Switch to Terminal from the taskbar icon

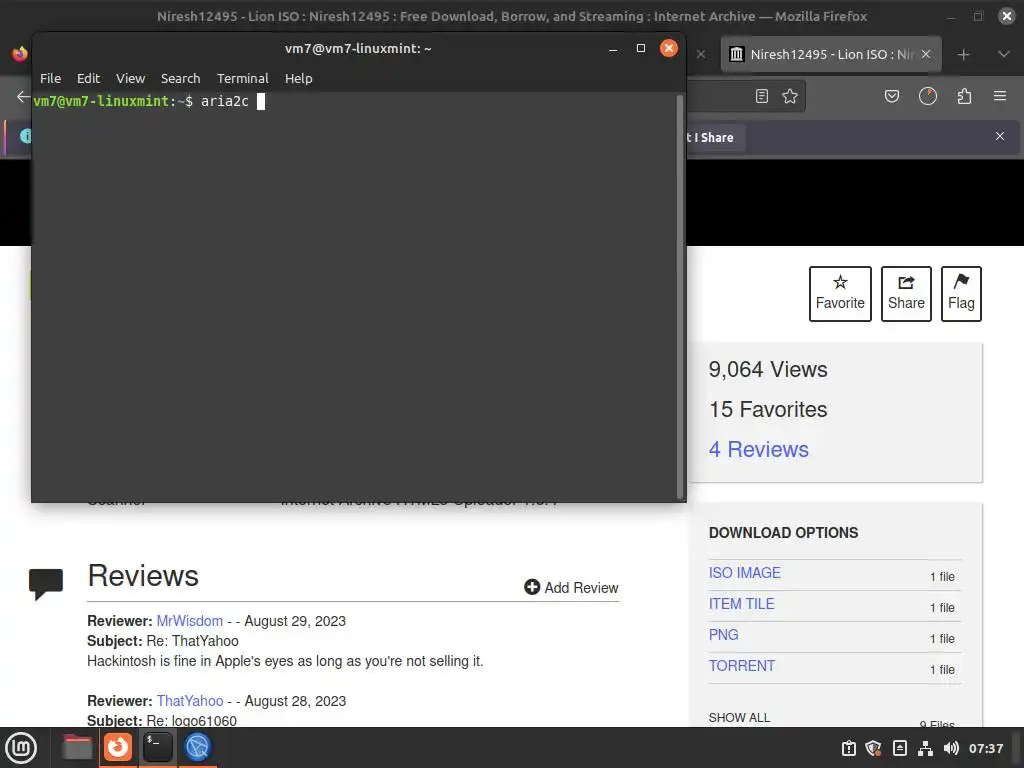(157, 747)
